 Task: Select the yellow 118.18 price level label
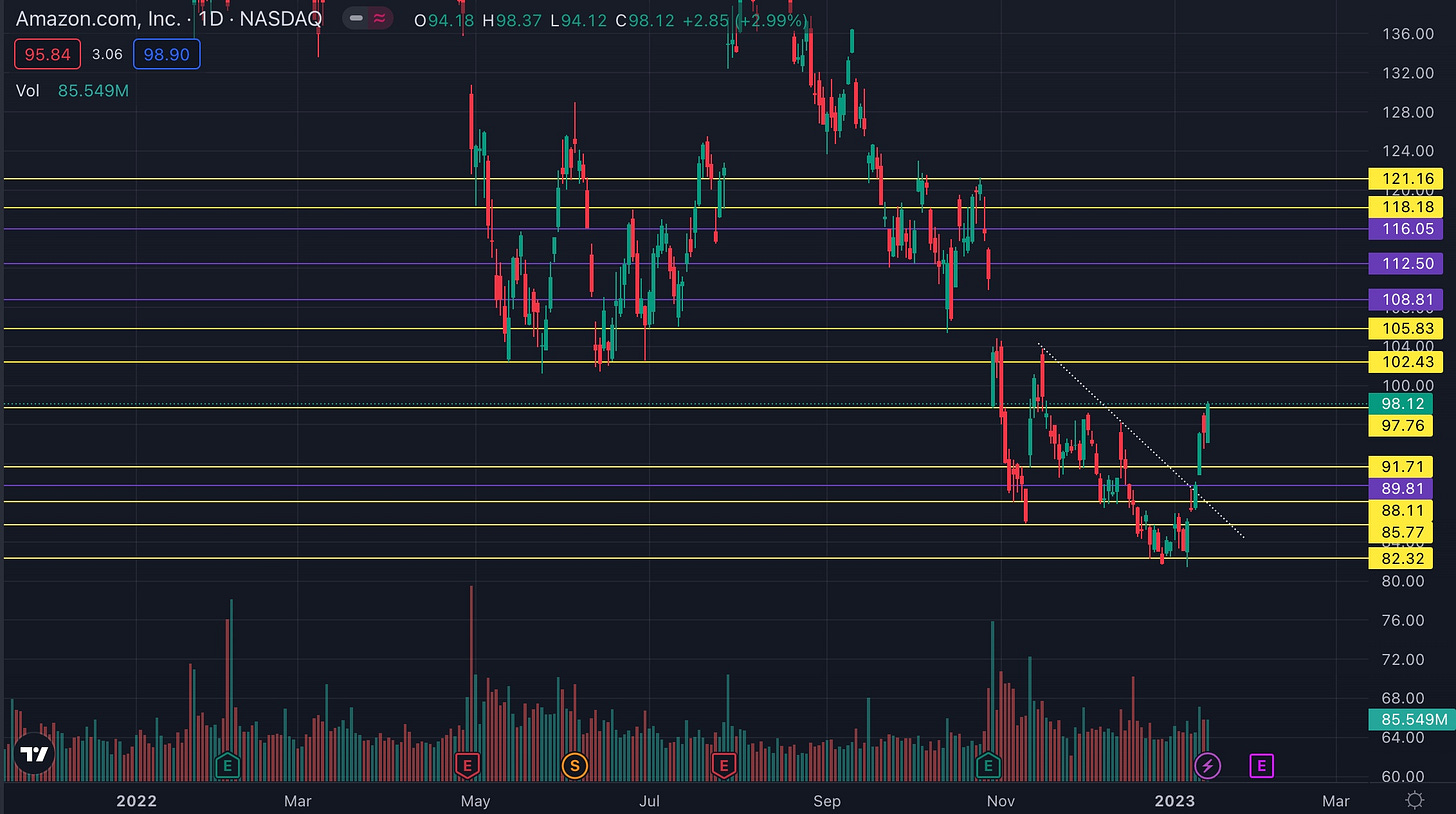point(1405,207)
